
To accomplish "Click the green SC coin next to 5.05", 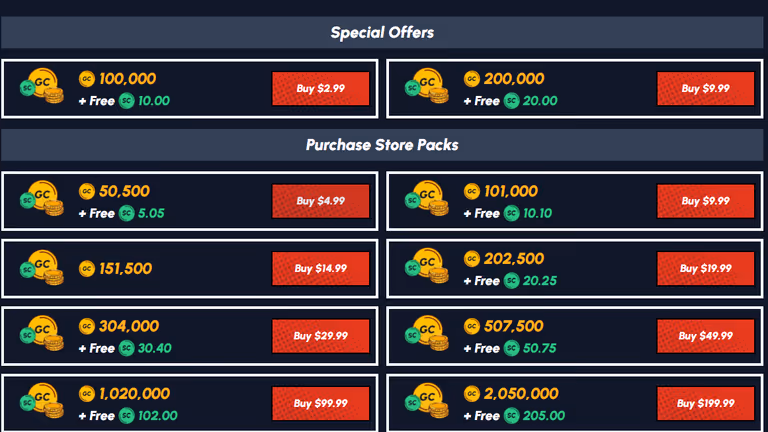I will pyautogui.click(x=127, y=213).
